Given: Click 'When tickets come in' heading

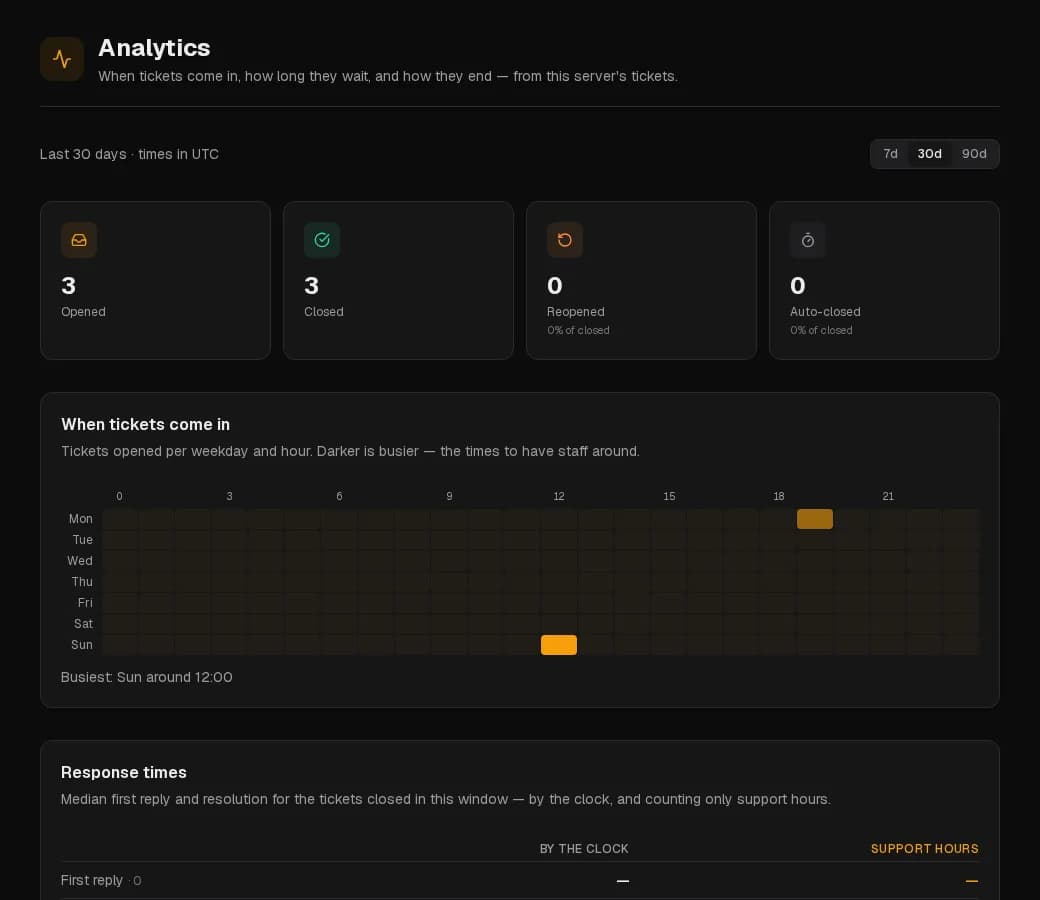Looking at the screenshot, I should pos(145,424).
